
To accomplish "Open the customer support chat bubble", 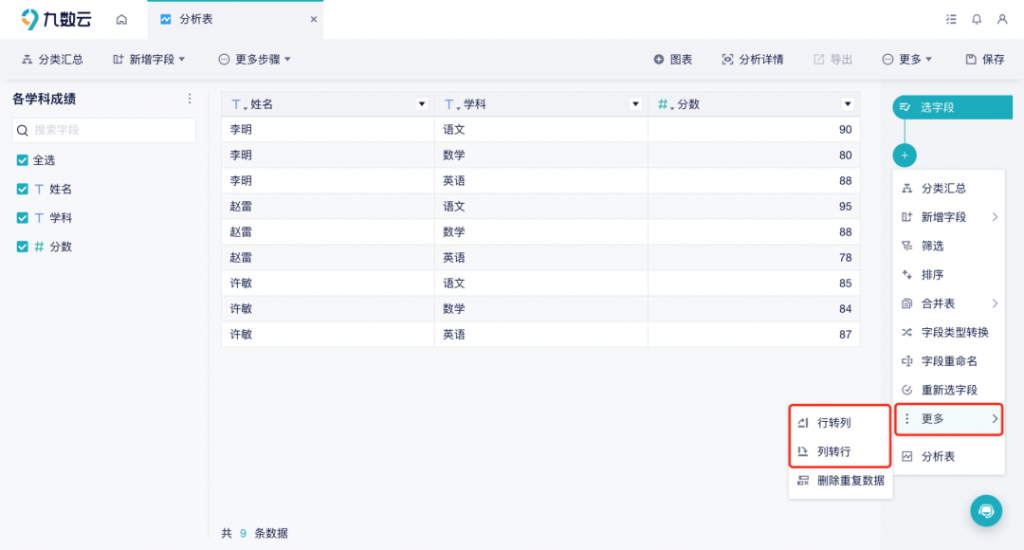I will [986, 510].
